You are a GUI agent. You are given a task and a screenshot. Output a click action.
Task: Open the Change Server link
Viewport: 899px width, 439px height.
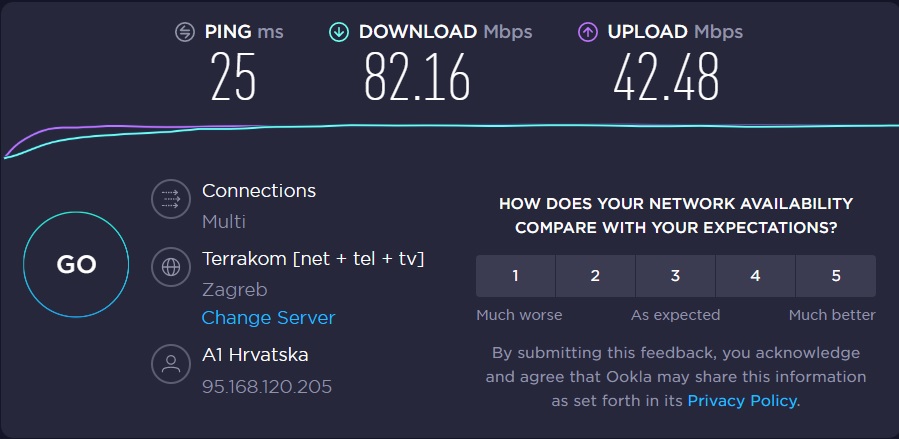click(268, 318)
